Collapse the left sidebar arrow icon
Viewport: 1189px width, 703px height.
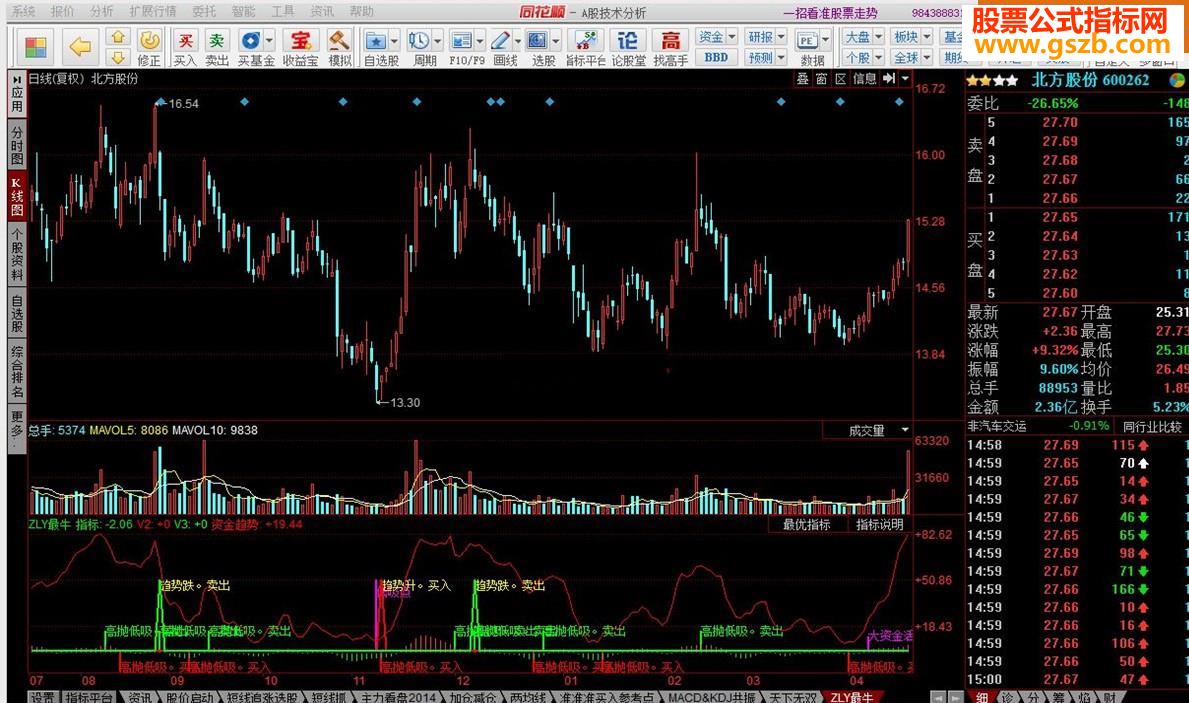[17, 78]
